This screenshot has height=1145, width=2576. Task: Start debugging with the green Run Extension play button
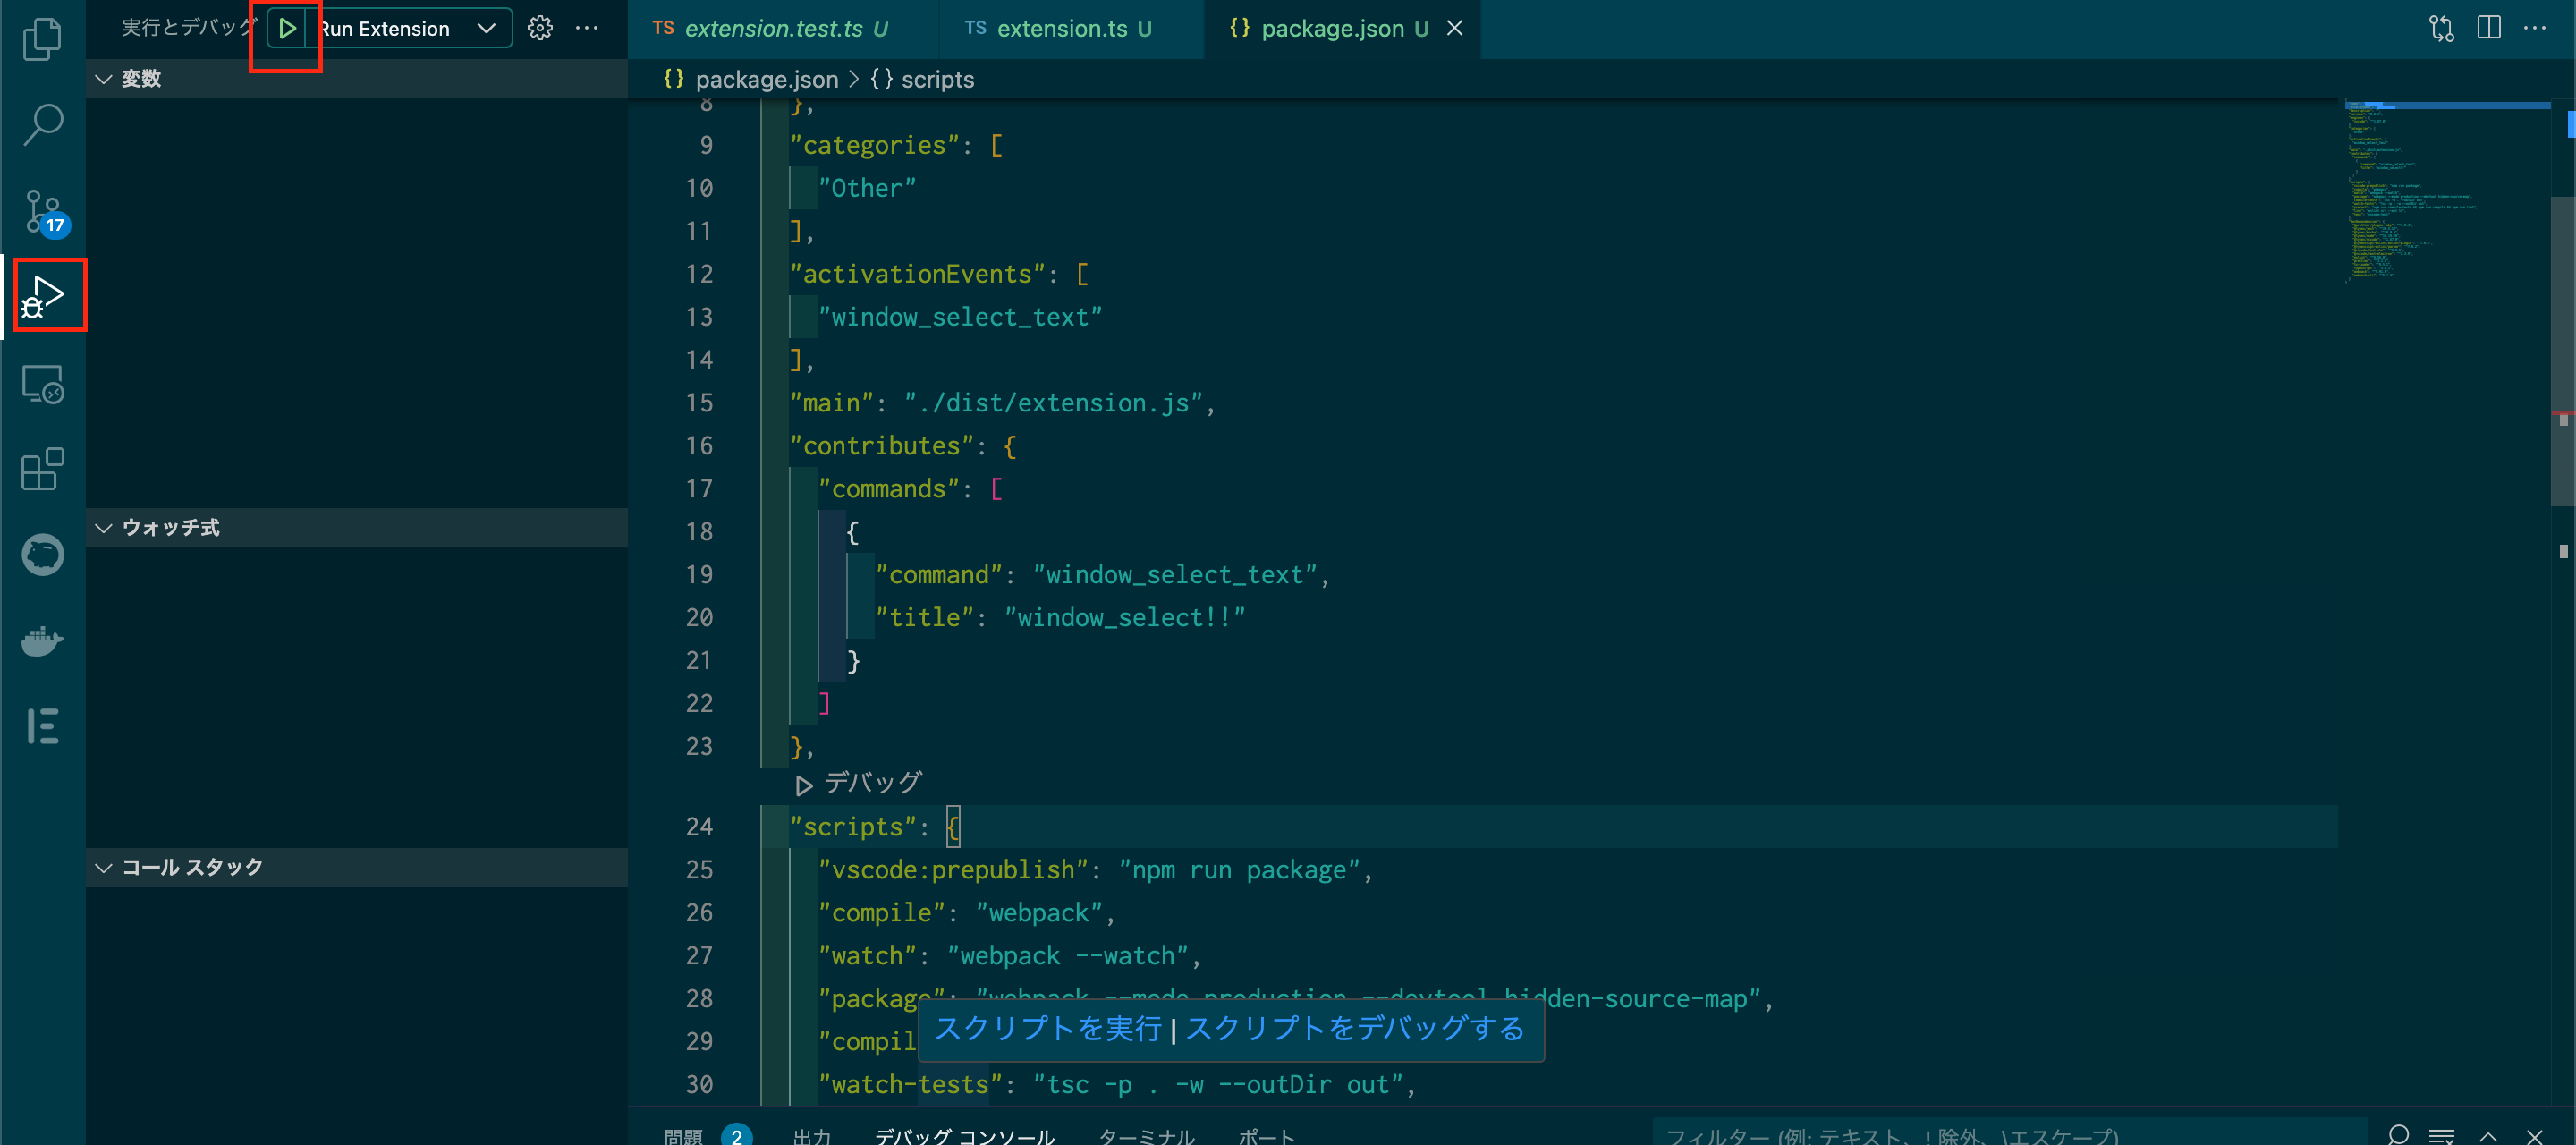pyautogui.click(x=289, y=28)
